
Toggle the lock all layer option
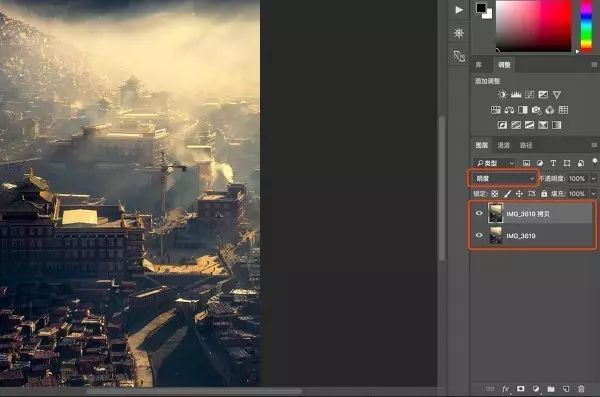click(x=544, y=194)
